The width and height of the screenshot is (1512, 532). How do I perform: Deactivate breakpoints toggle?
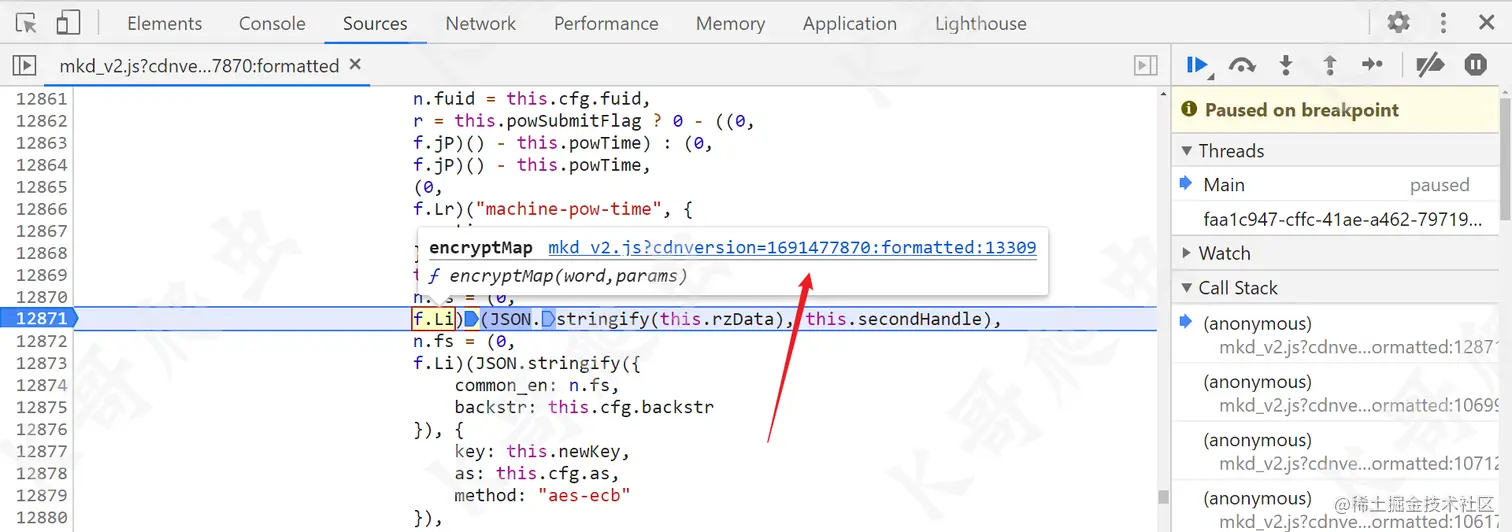point(1430,65)
